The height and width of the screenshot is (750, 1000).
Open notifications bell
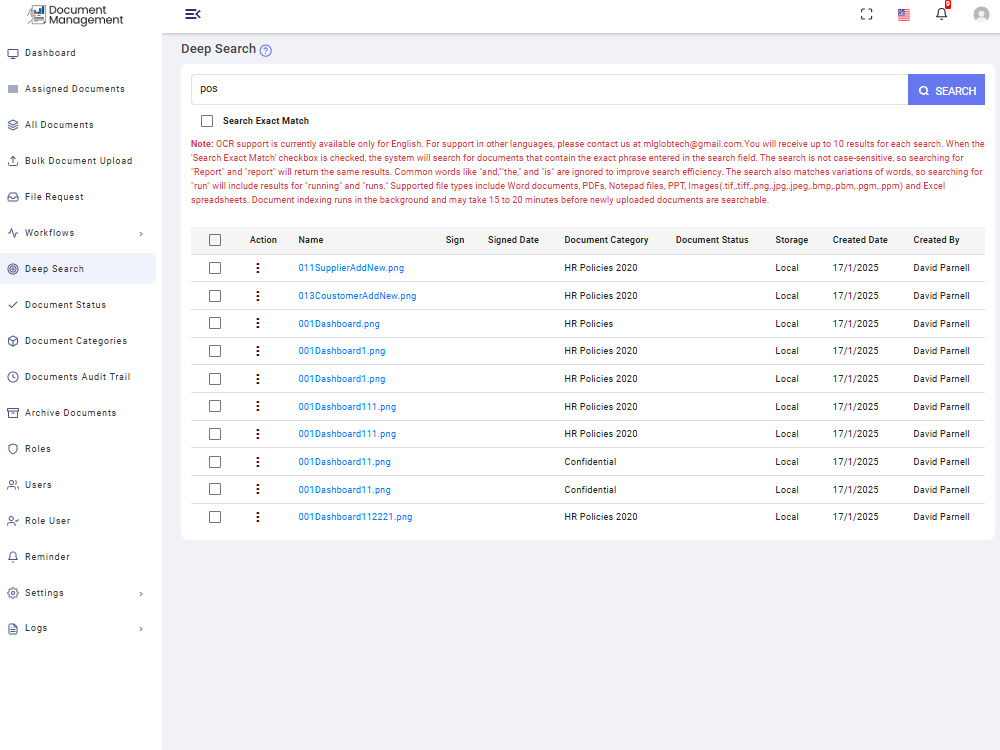click(941, 13)
